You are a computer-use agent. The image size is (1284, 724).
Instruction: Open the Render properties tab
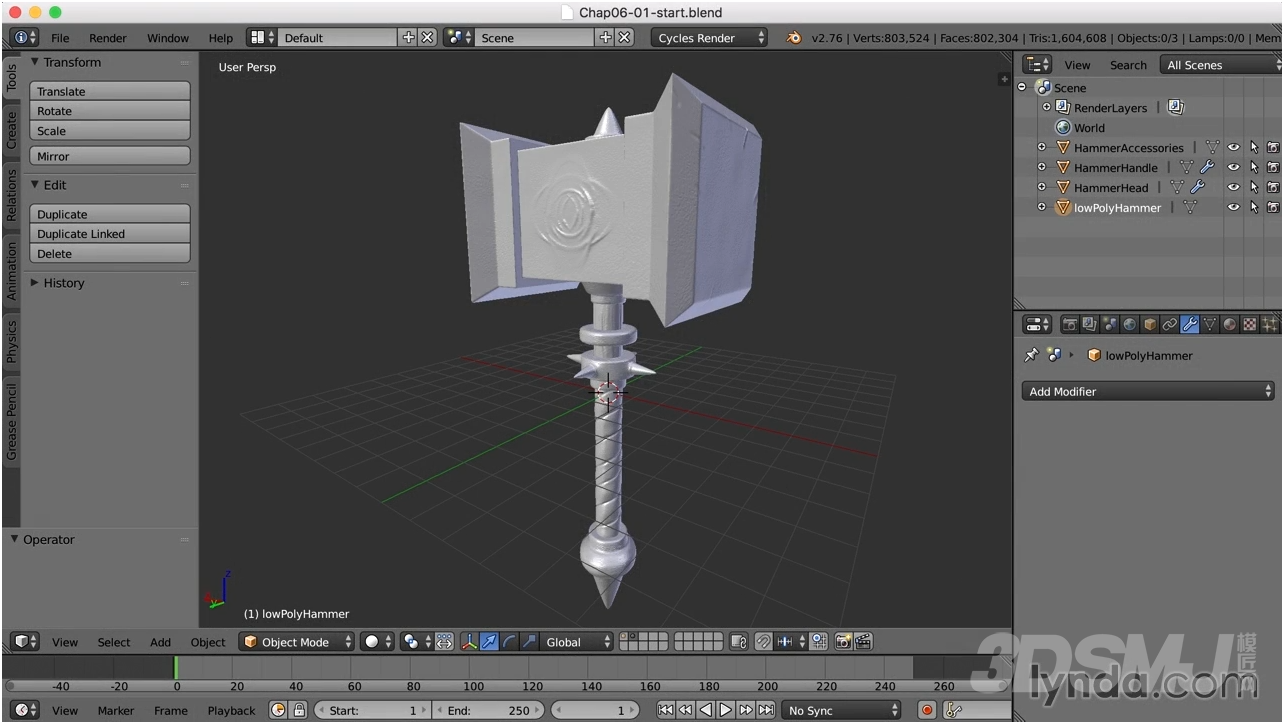click(1070, 324)
